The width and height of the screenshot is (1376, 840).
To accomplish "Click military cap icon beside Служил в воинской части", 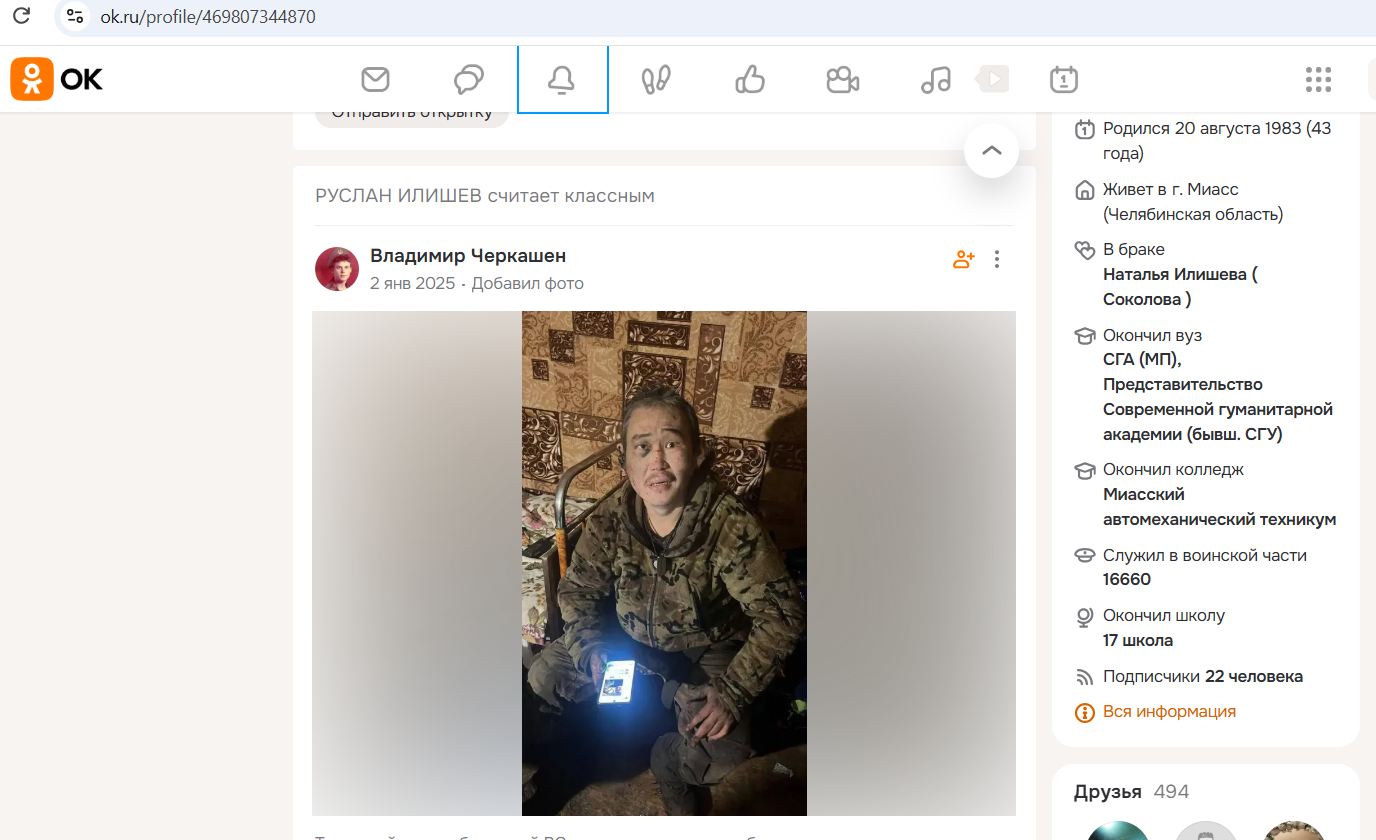I will tap(1084, 556).
